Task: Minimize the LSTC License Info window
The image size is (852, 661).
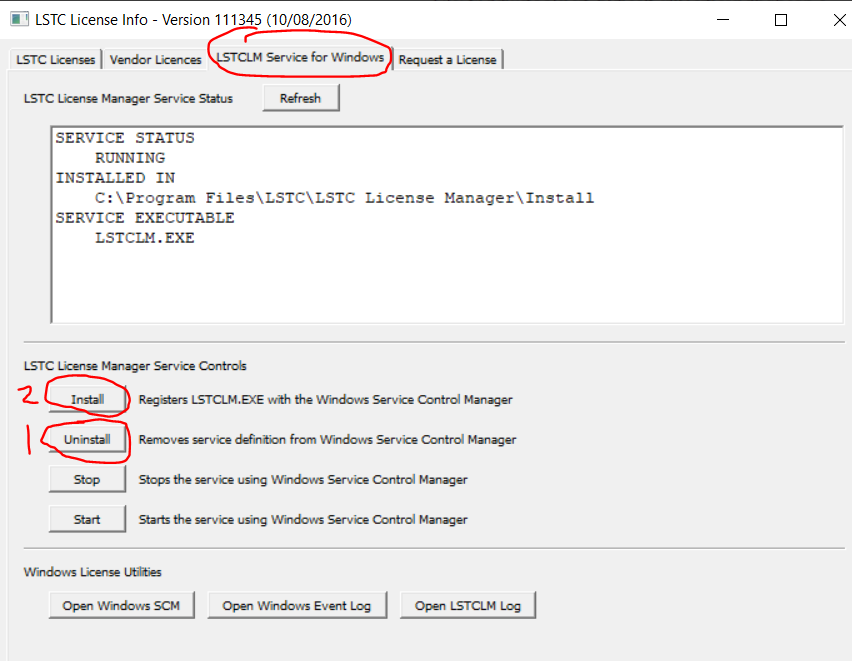Action: (x=723, y=20)
